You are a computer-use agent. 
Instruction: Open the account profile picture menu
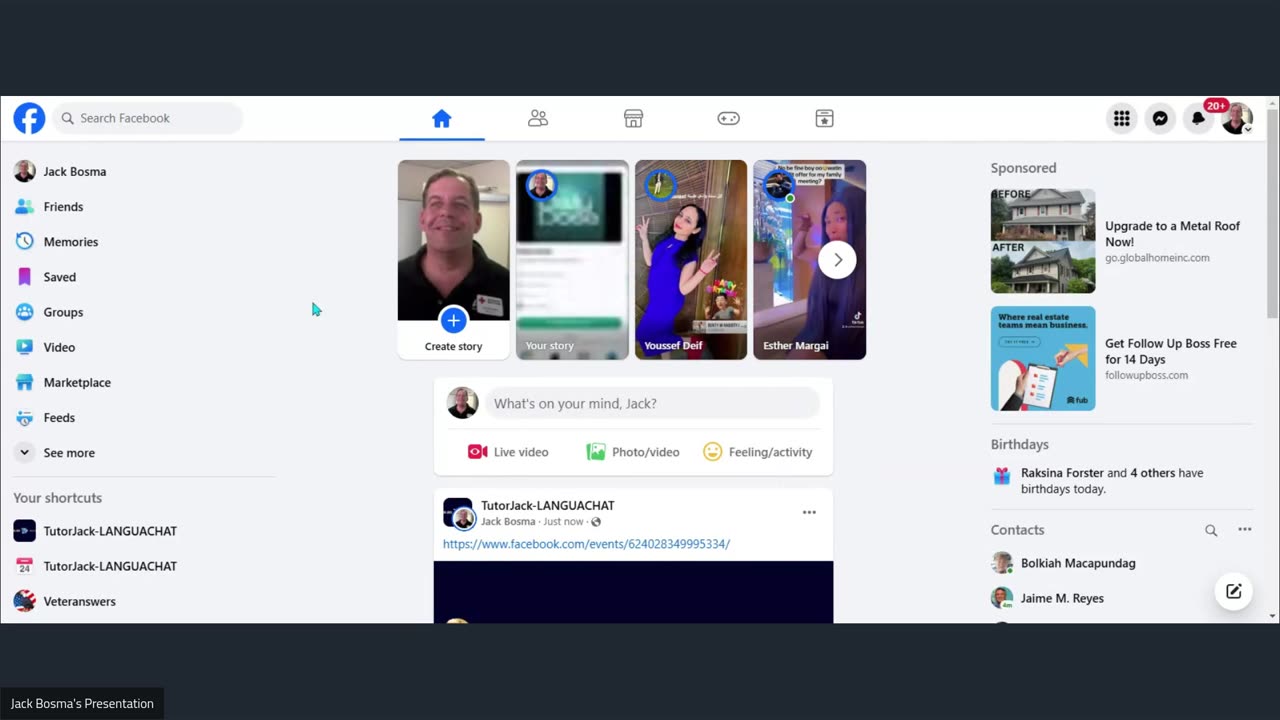coord(1237,119)
